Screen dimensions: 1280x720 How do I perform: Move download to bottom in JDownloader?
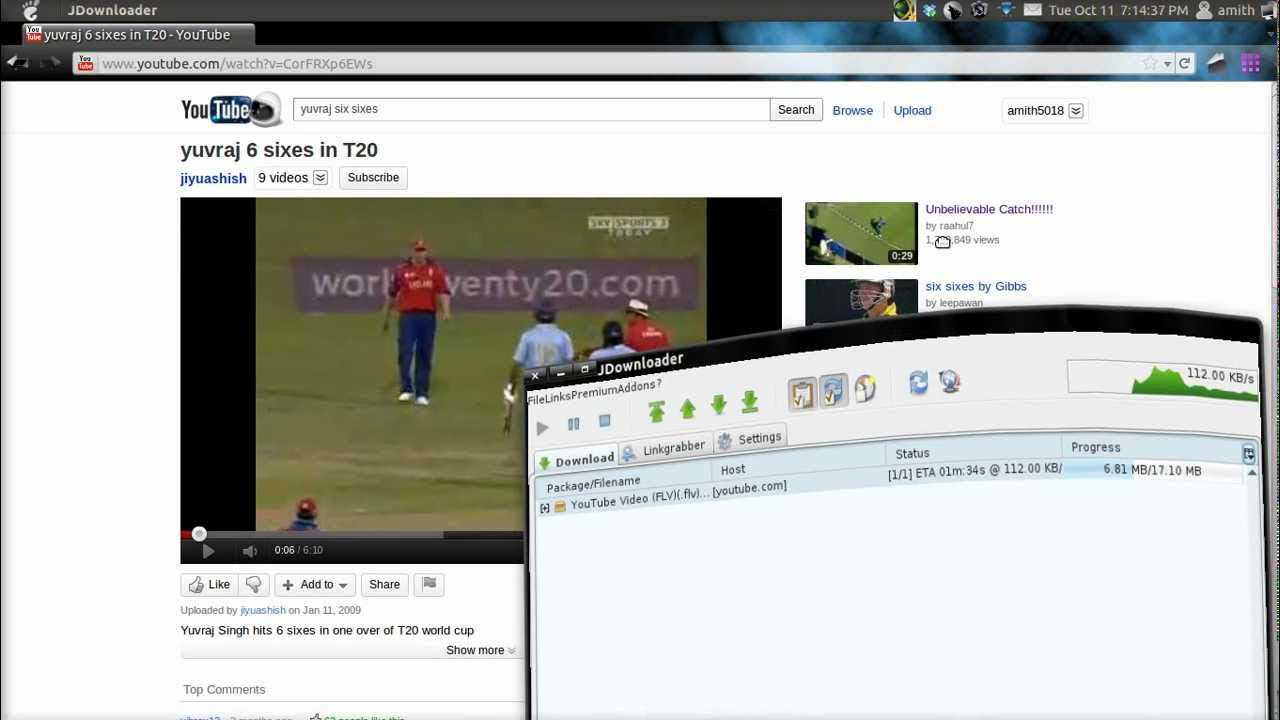[x=749, y=401]
